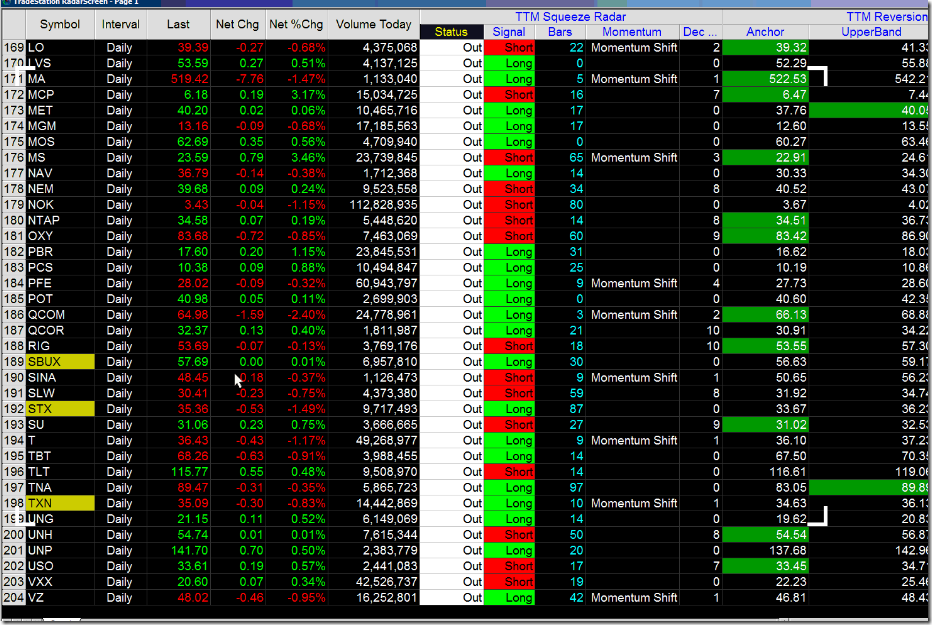Select the Bars column header

pos(560,32)
